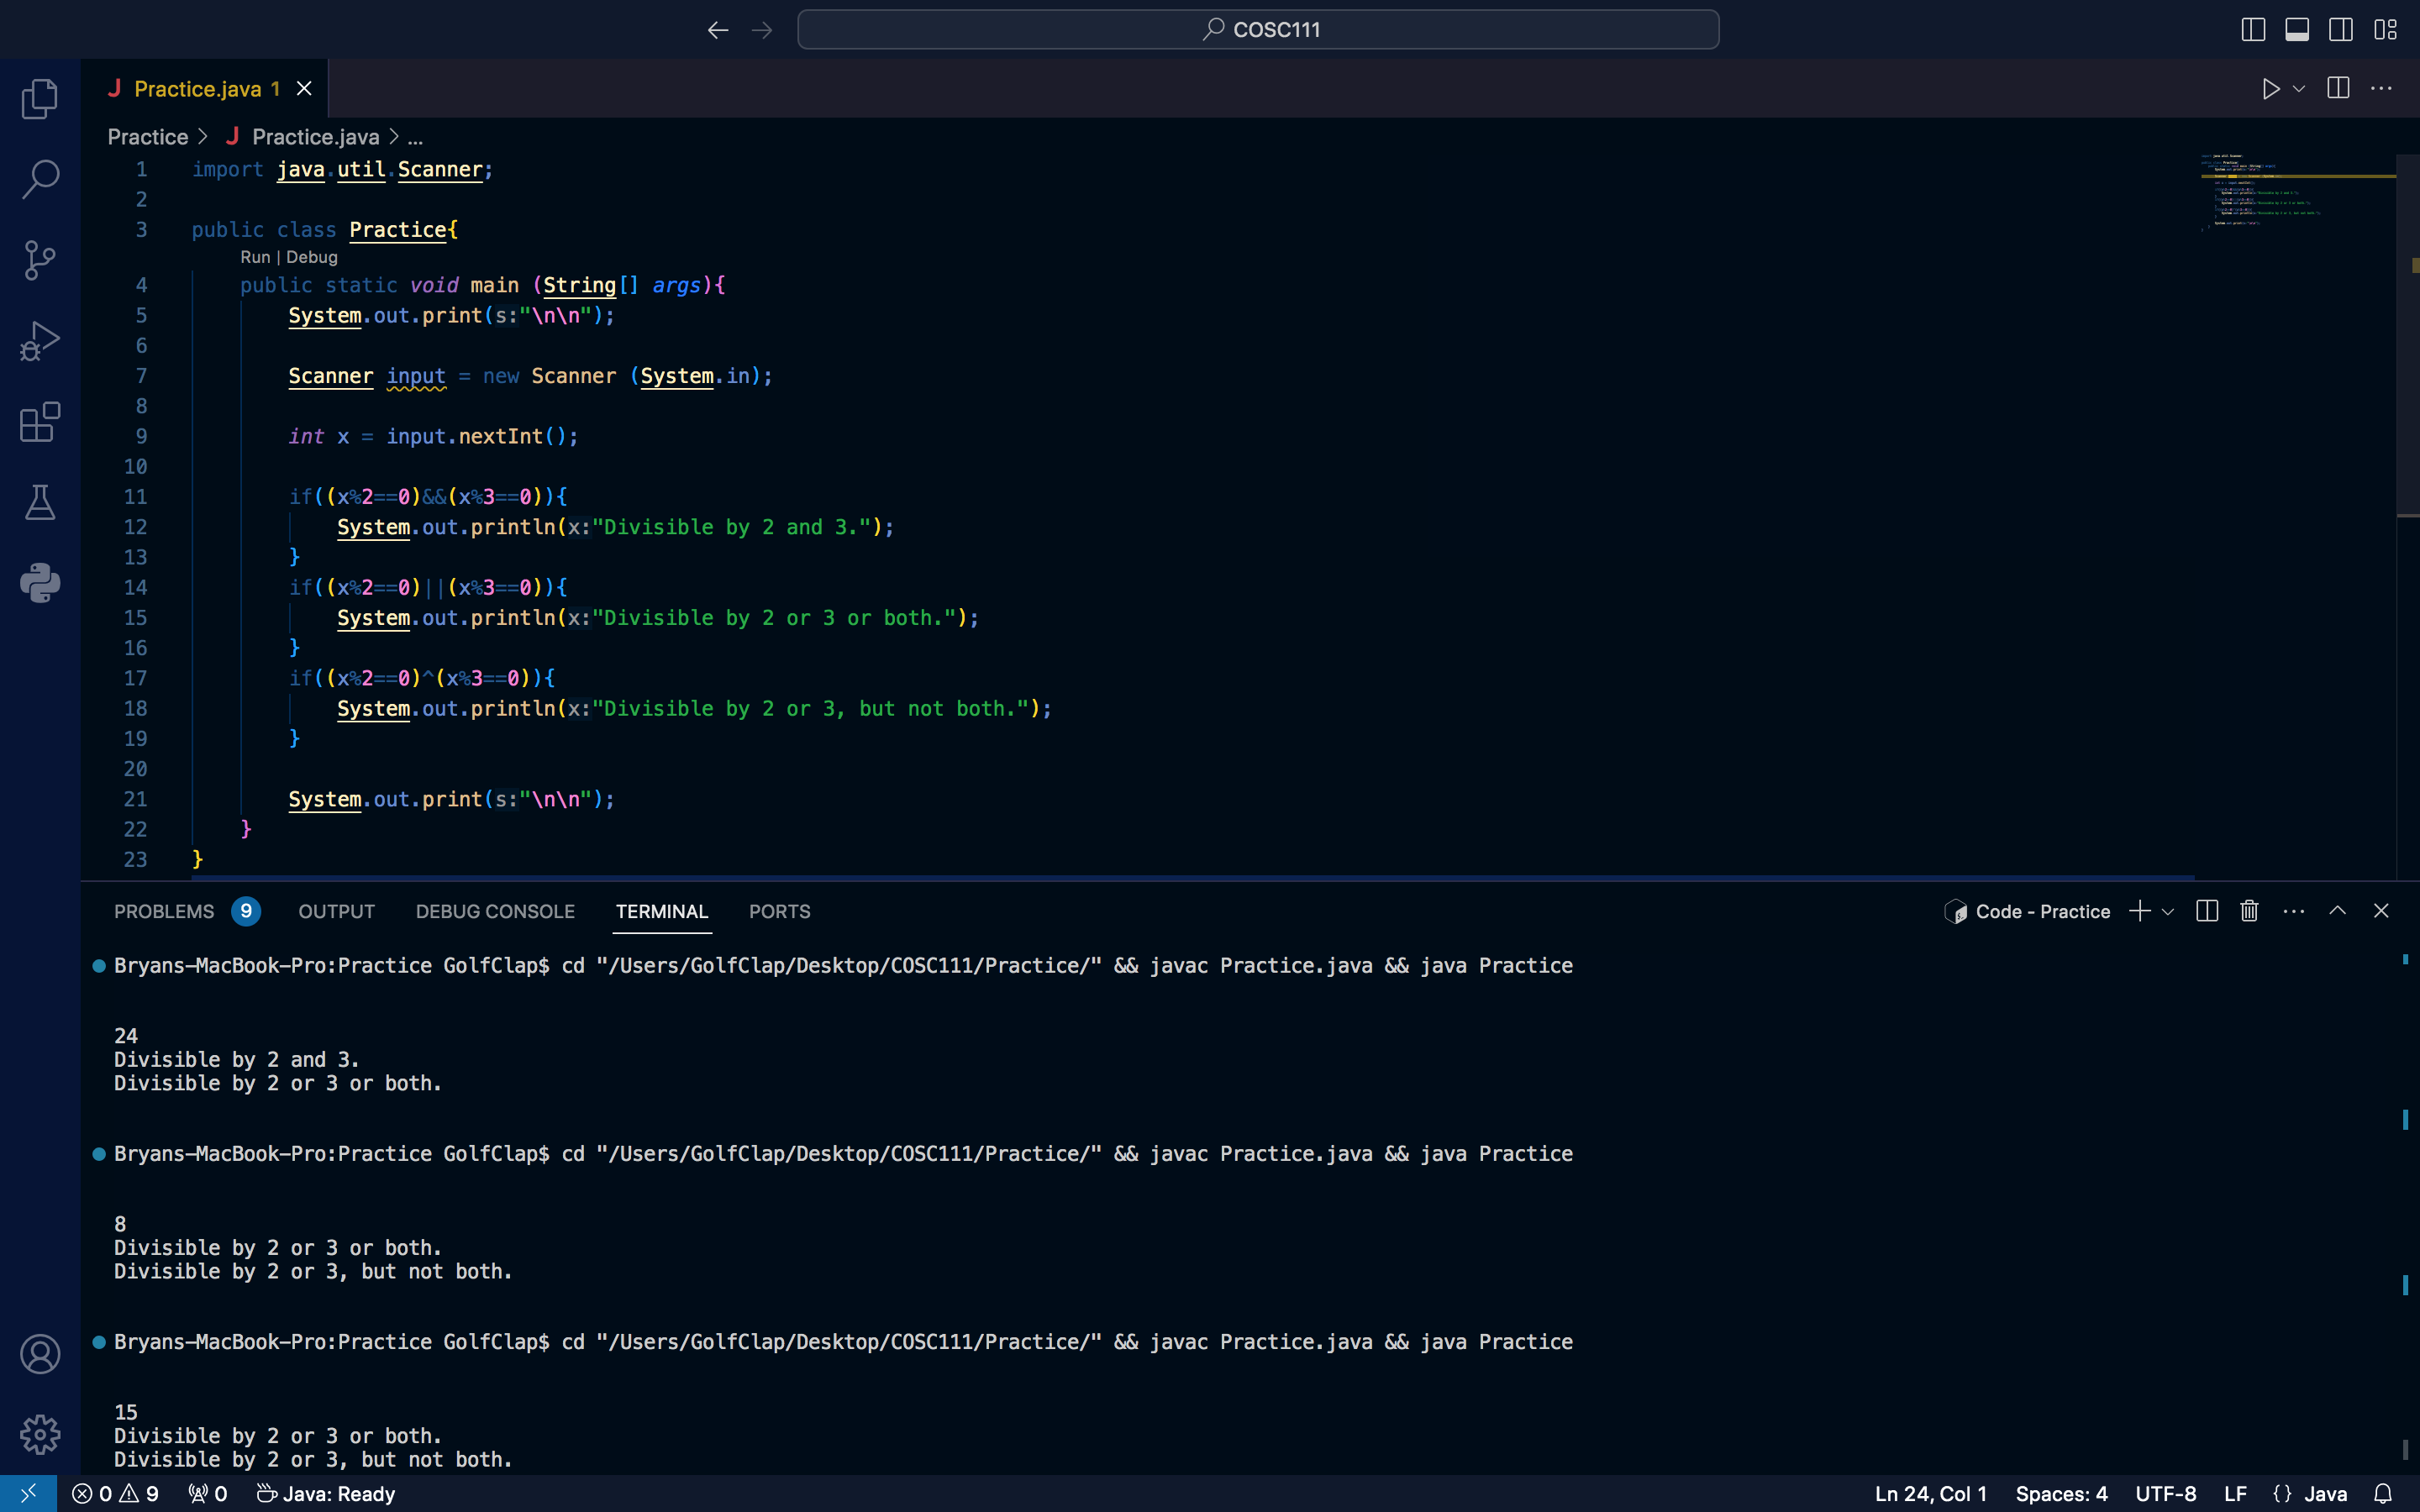Split the terminal panel
This screenshot has width=2420, height=1512.
click(2207, 911)
